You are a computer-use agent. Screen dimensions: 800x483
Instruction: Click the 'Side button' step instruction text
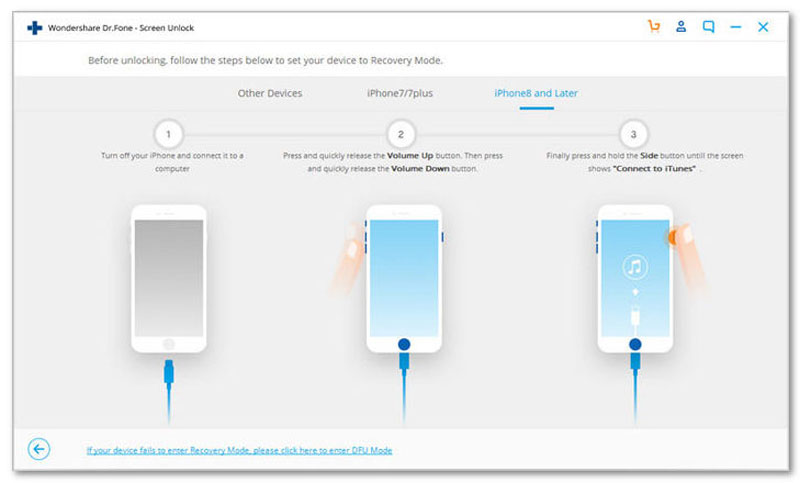click(x=644, y=162)
